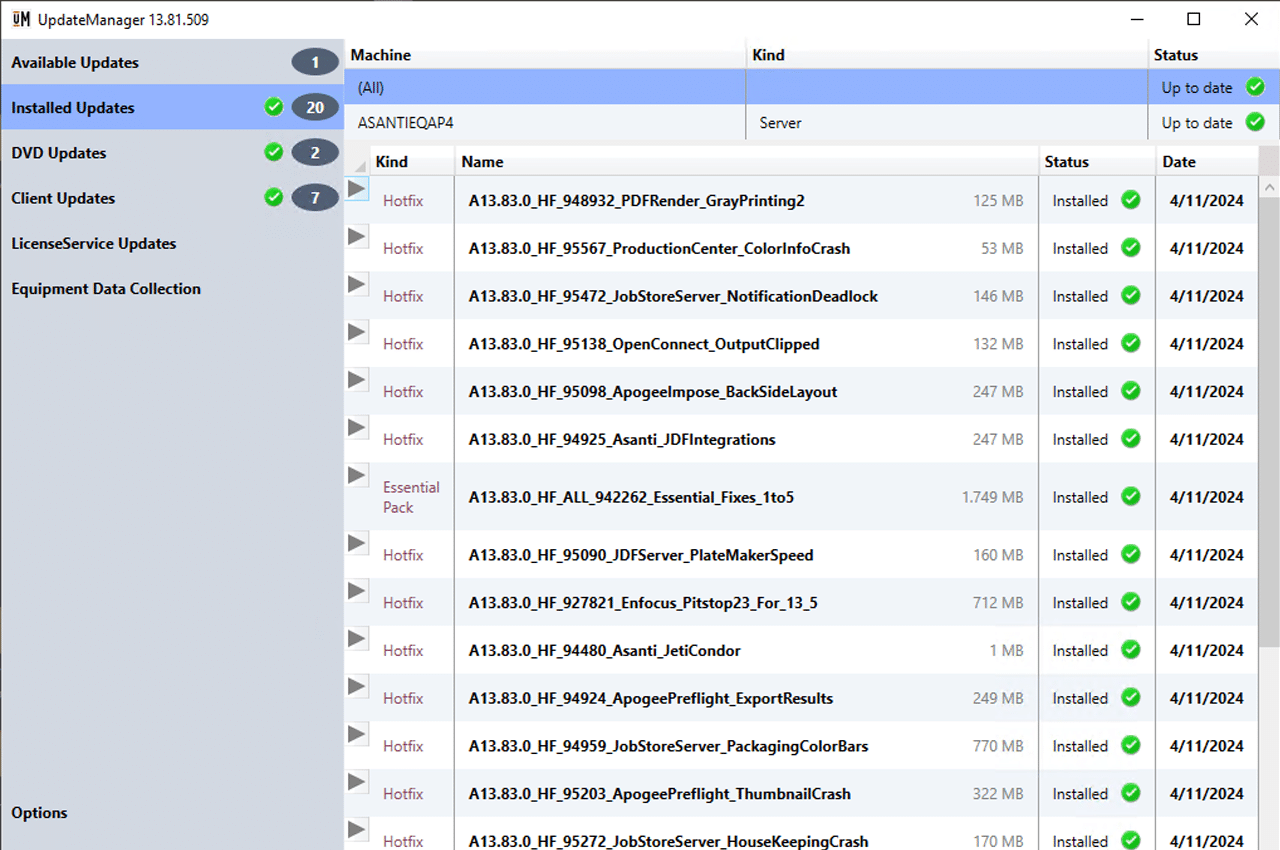Select the ASANTIEQAP4 machine row
The image size is (1280, 850).
coord(413,123)
